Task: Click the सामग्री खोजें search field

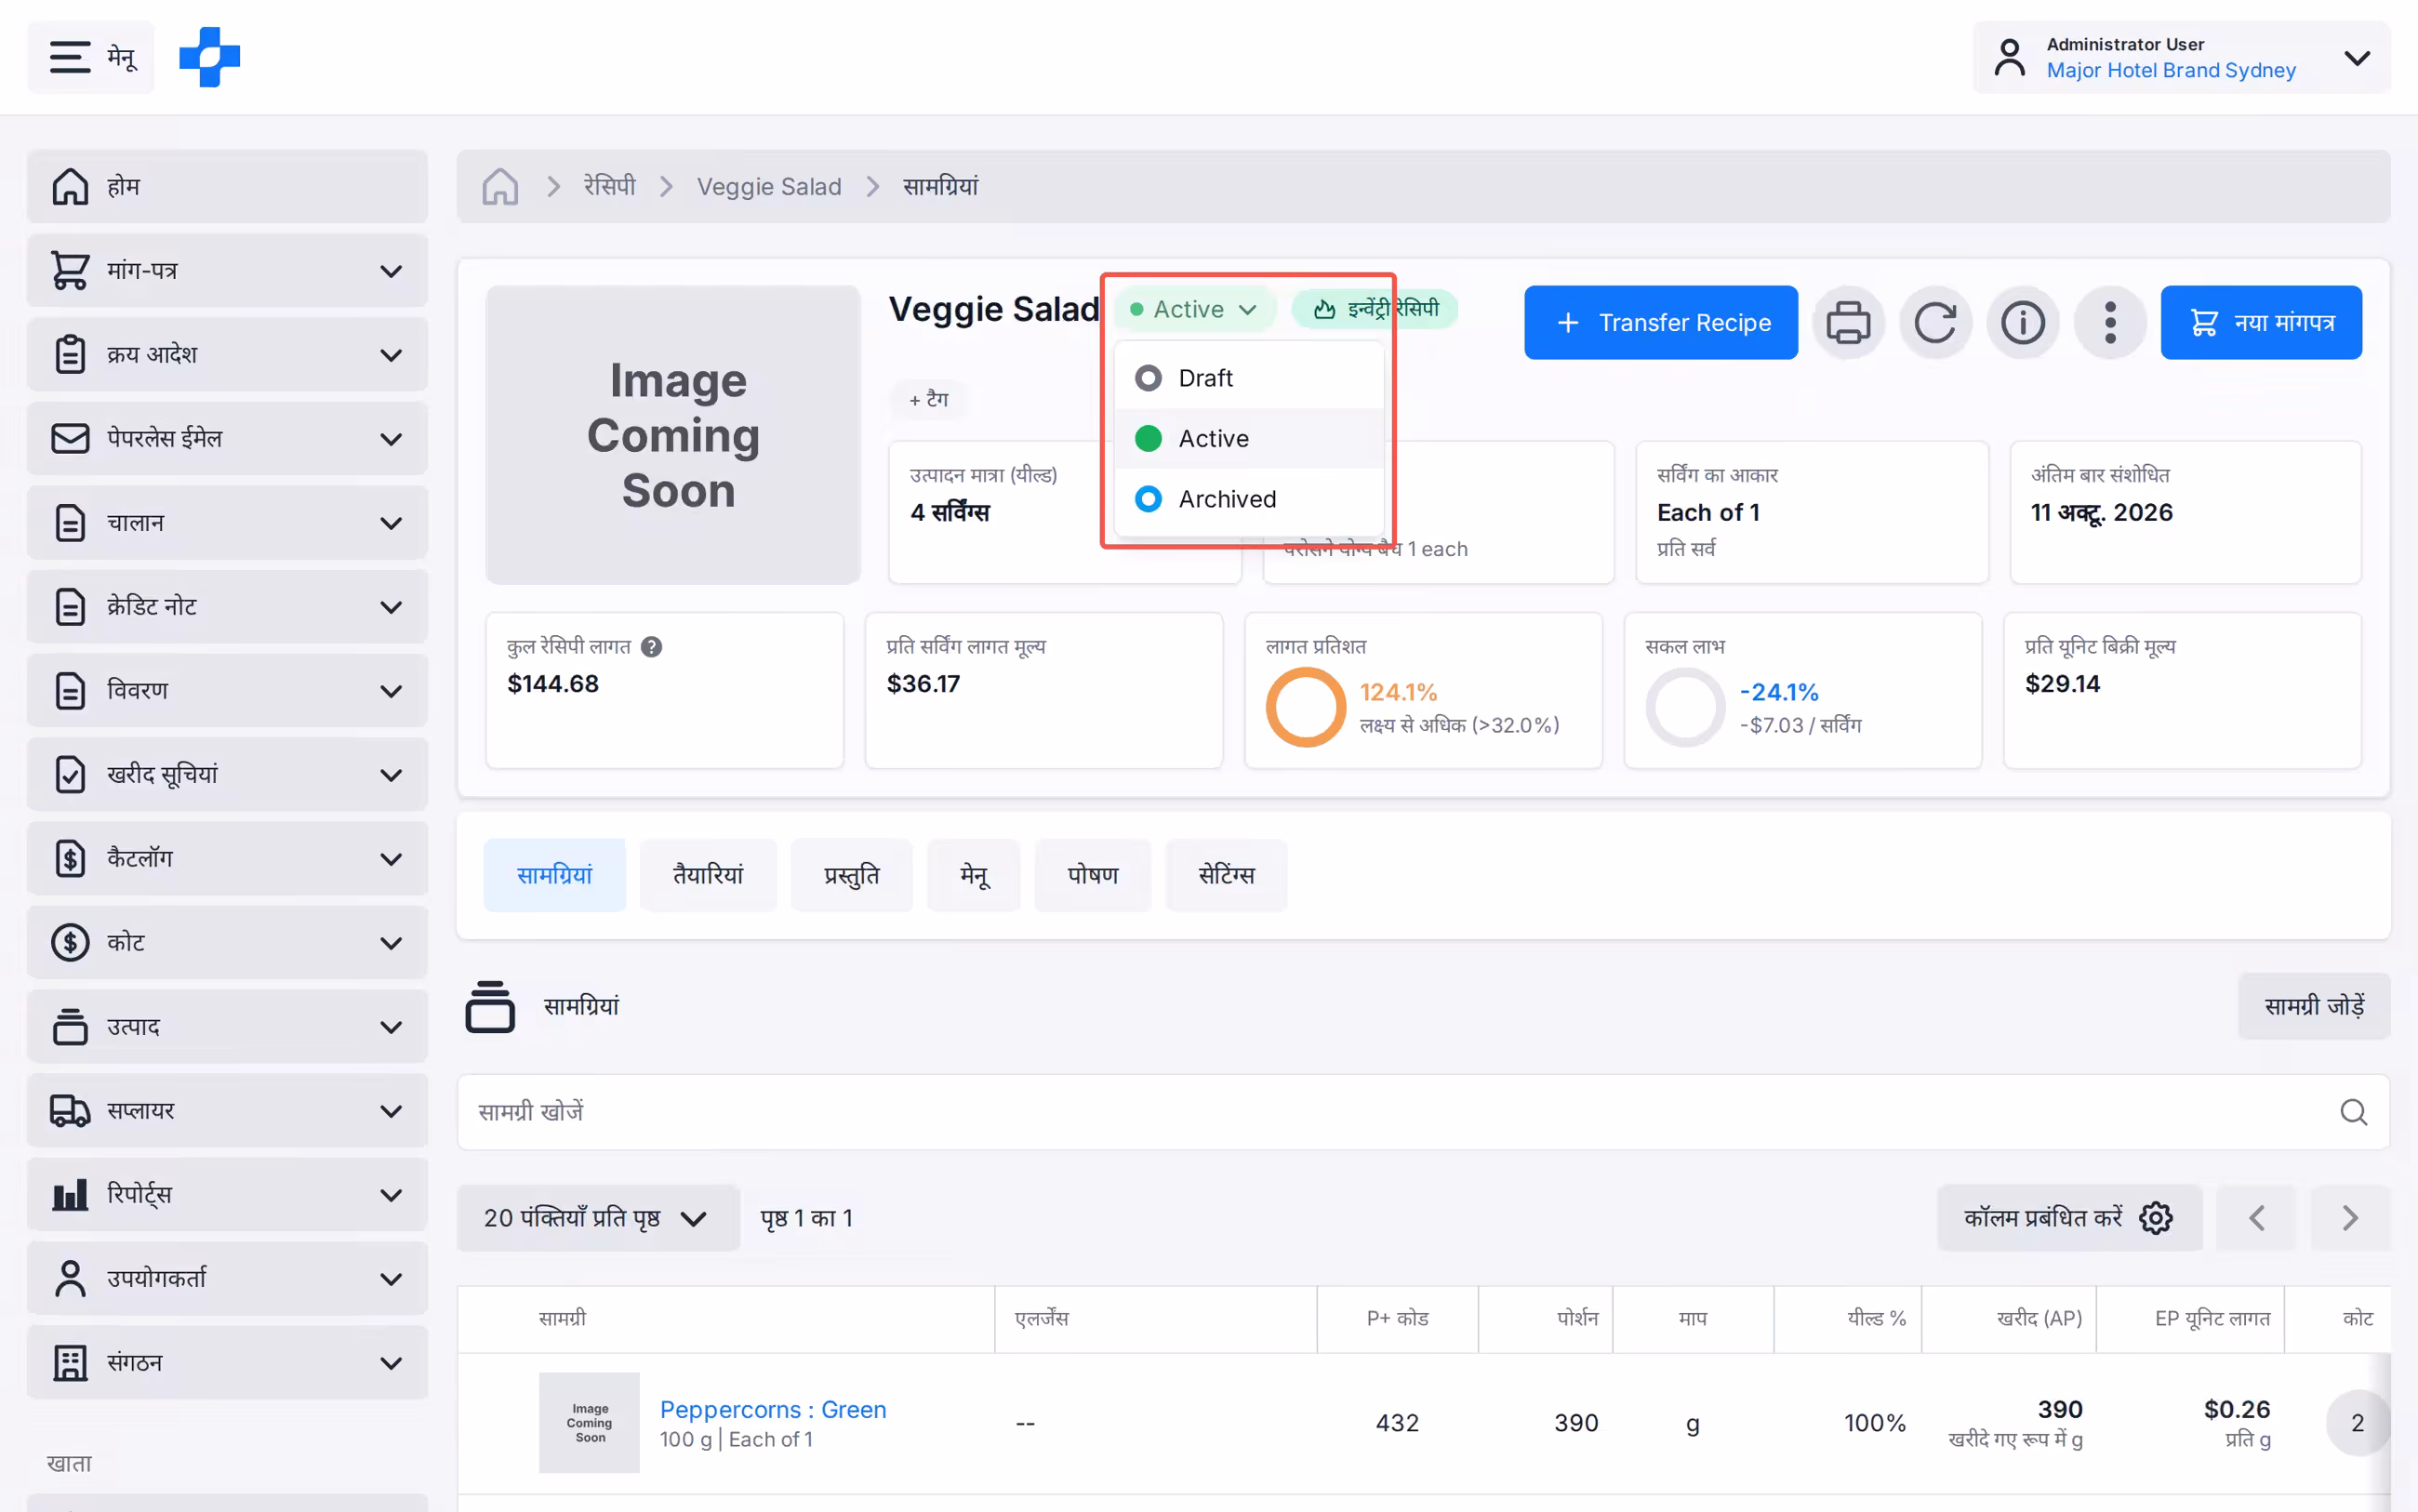Action: [x=1423, y=1112]
